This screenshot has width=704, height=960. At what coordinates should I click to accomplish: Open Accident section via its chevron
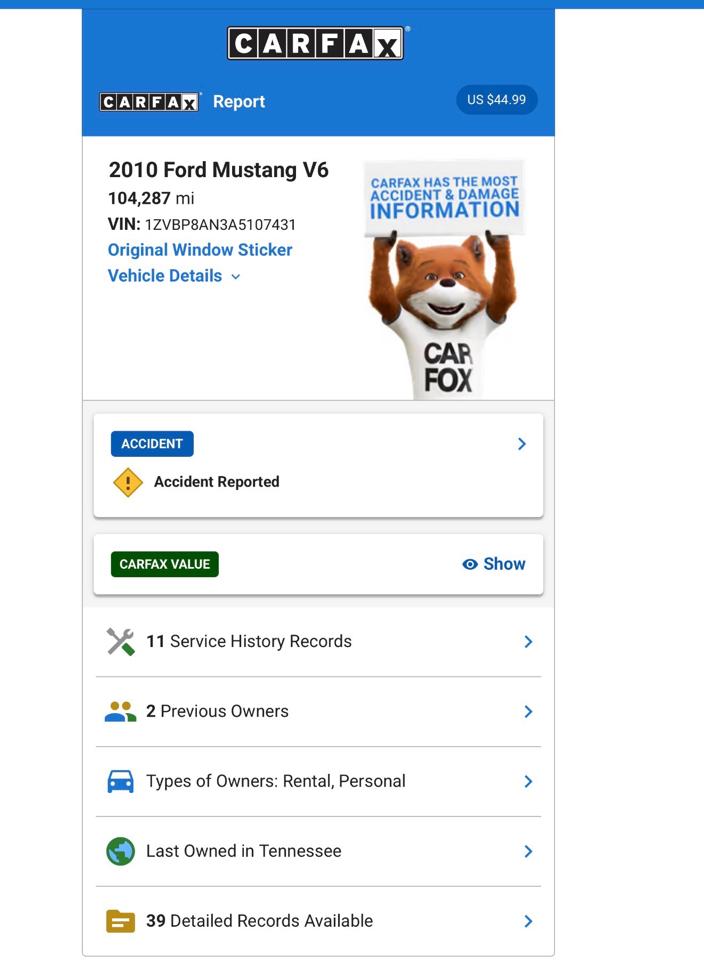(x=522, y=444)
